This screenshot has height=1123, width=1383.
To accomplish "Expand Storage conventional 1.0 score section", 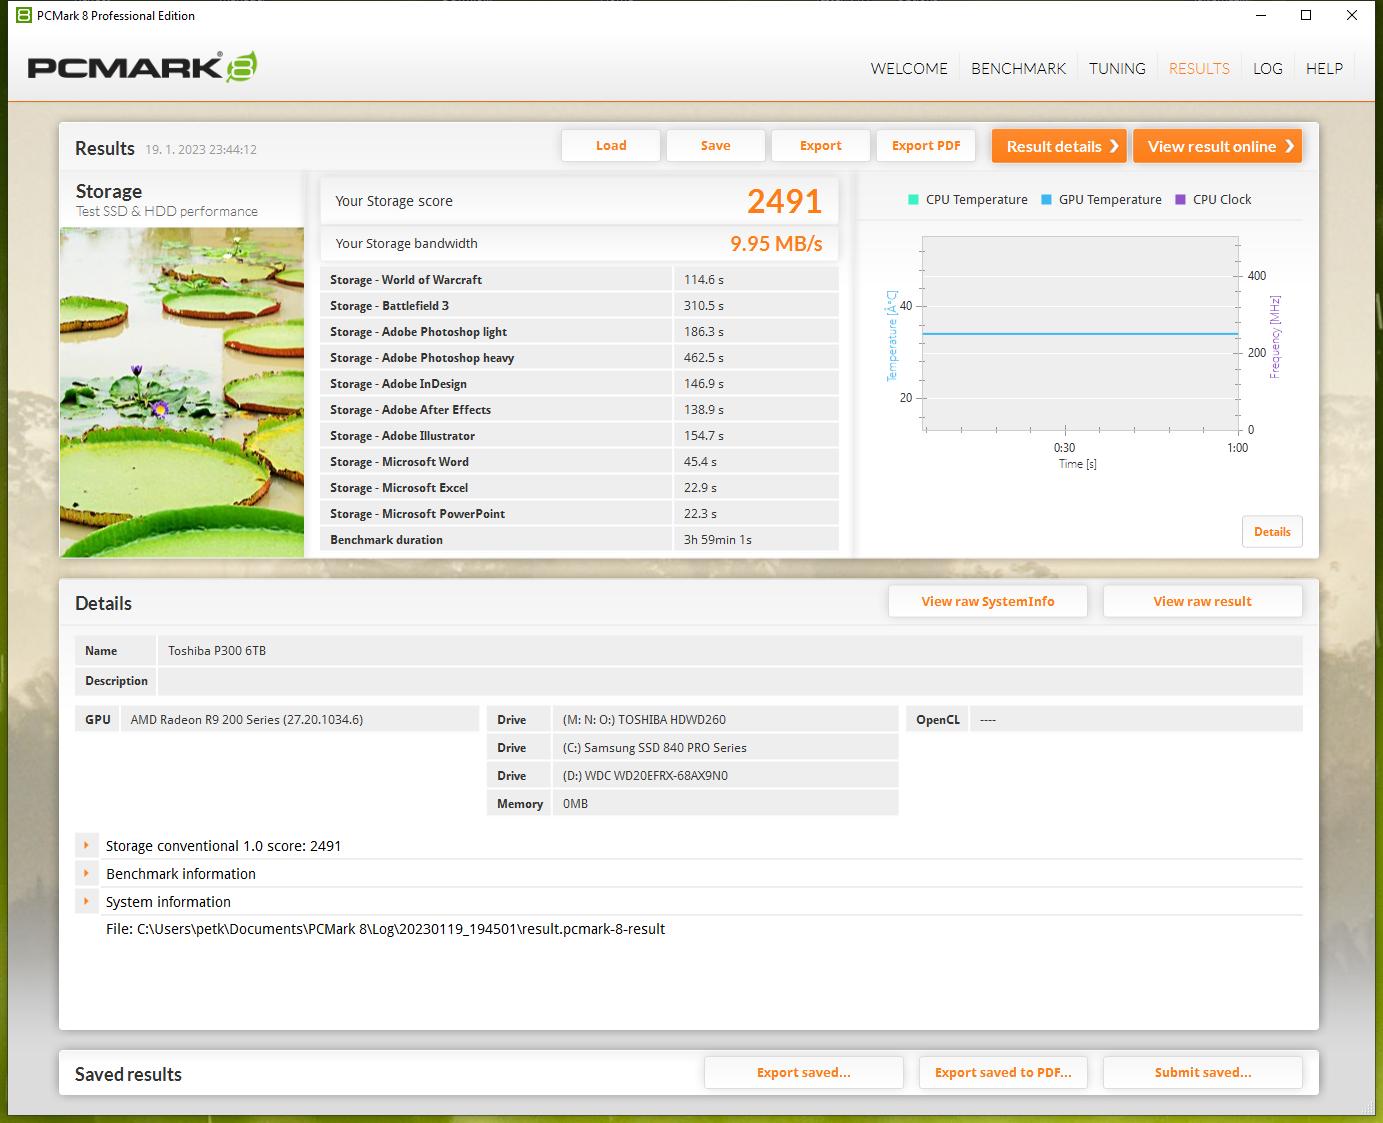I will (x=87, y=846).
